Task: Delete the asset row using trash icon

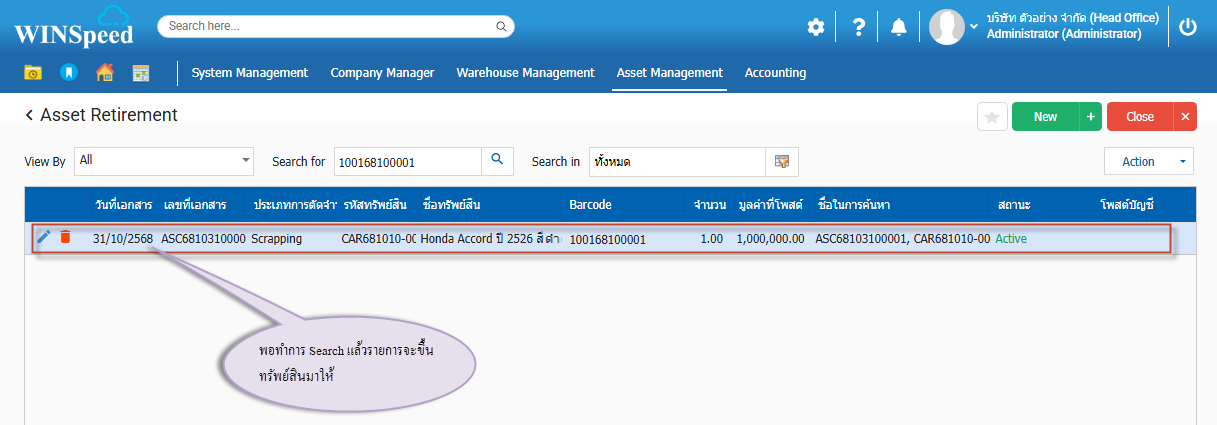Action: (x=65, y=237)
